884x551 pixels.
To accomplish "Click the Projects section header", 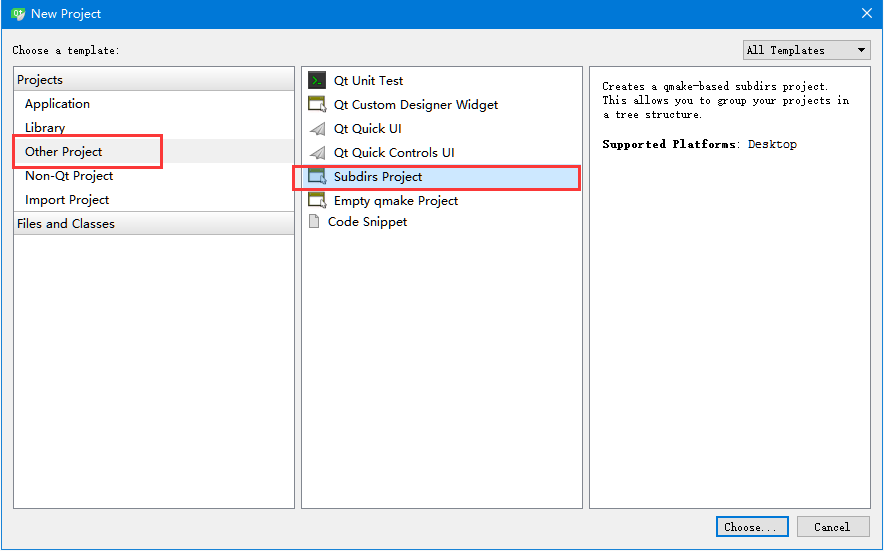I will point(40,80).
